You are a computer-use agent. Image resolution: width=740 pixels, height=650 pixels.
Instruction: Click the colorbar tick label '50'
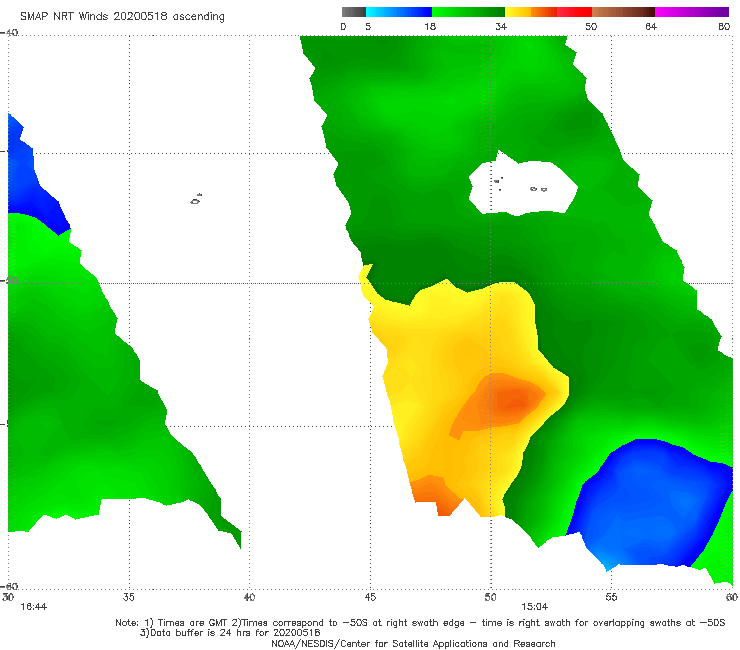point(591,26)
